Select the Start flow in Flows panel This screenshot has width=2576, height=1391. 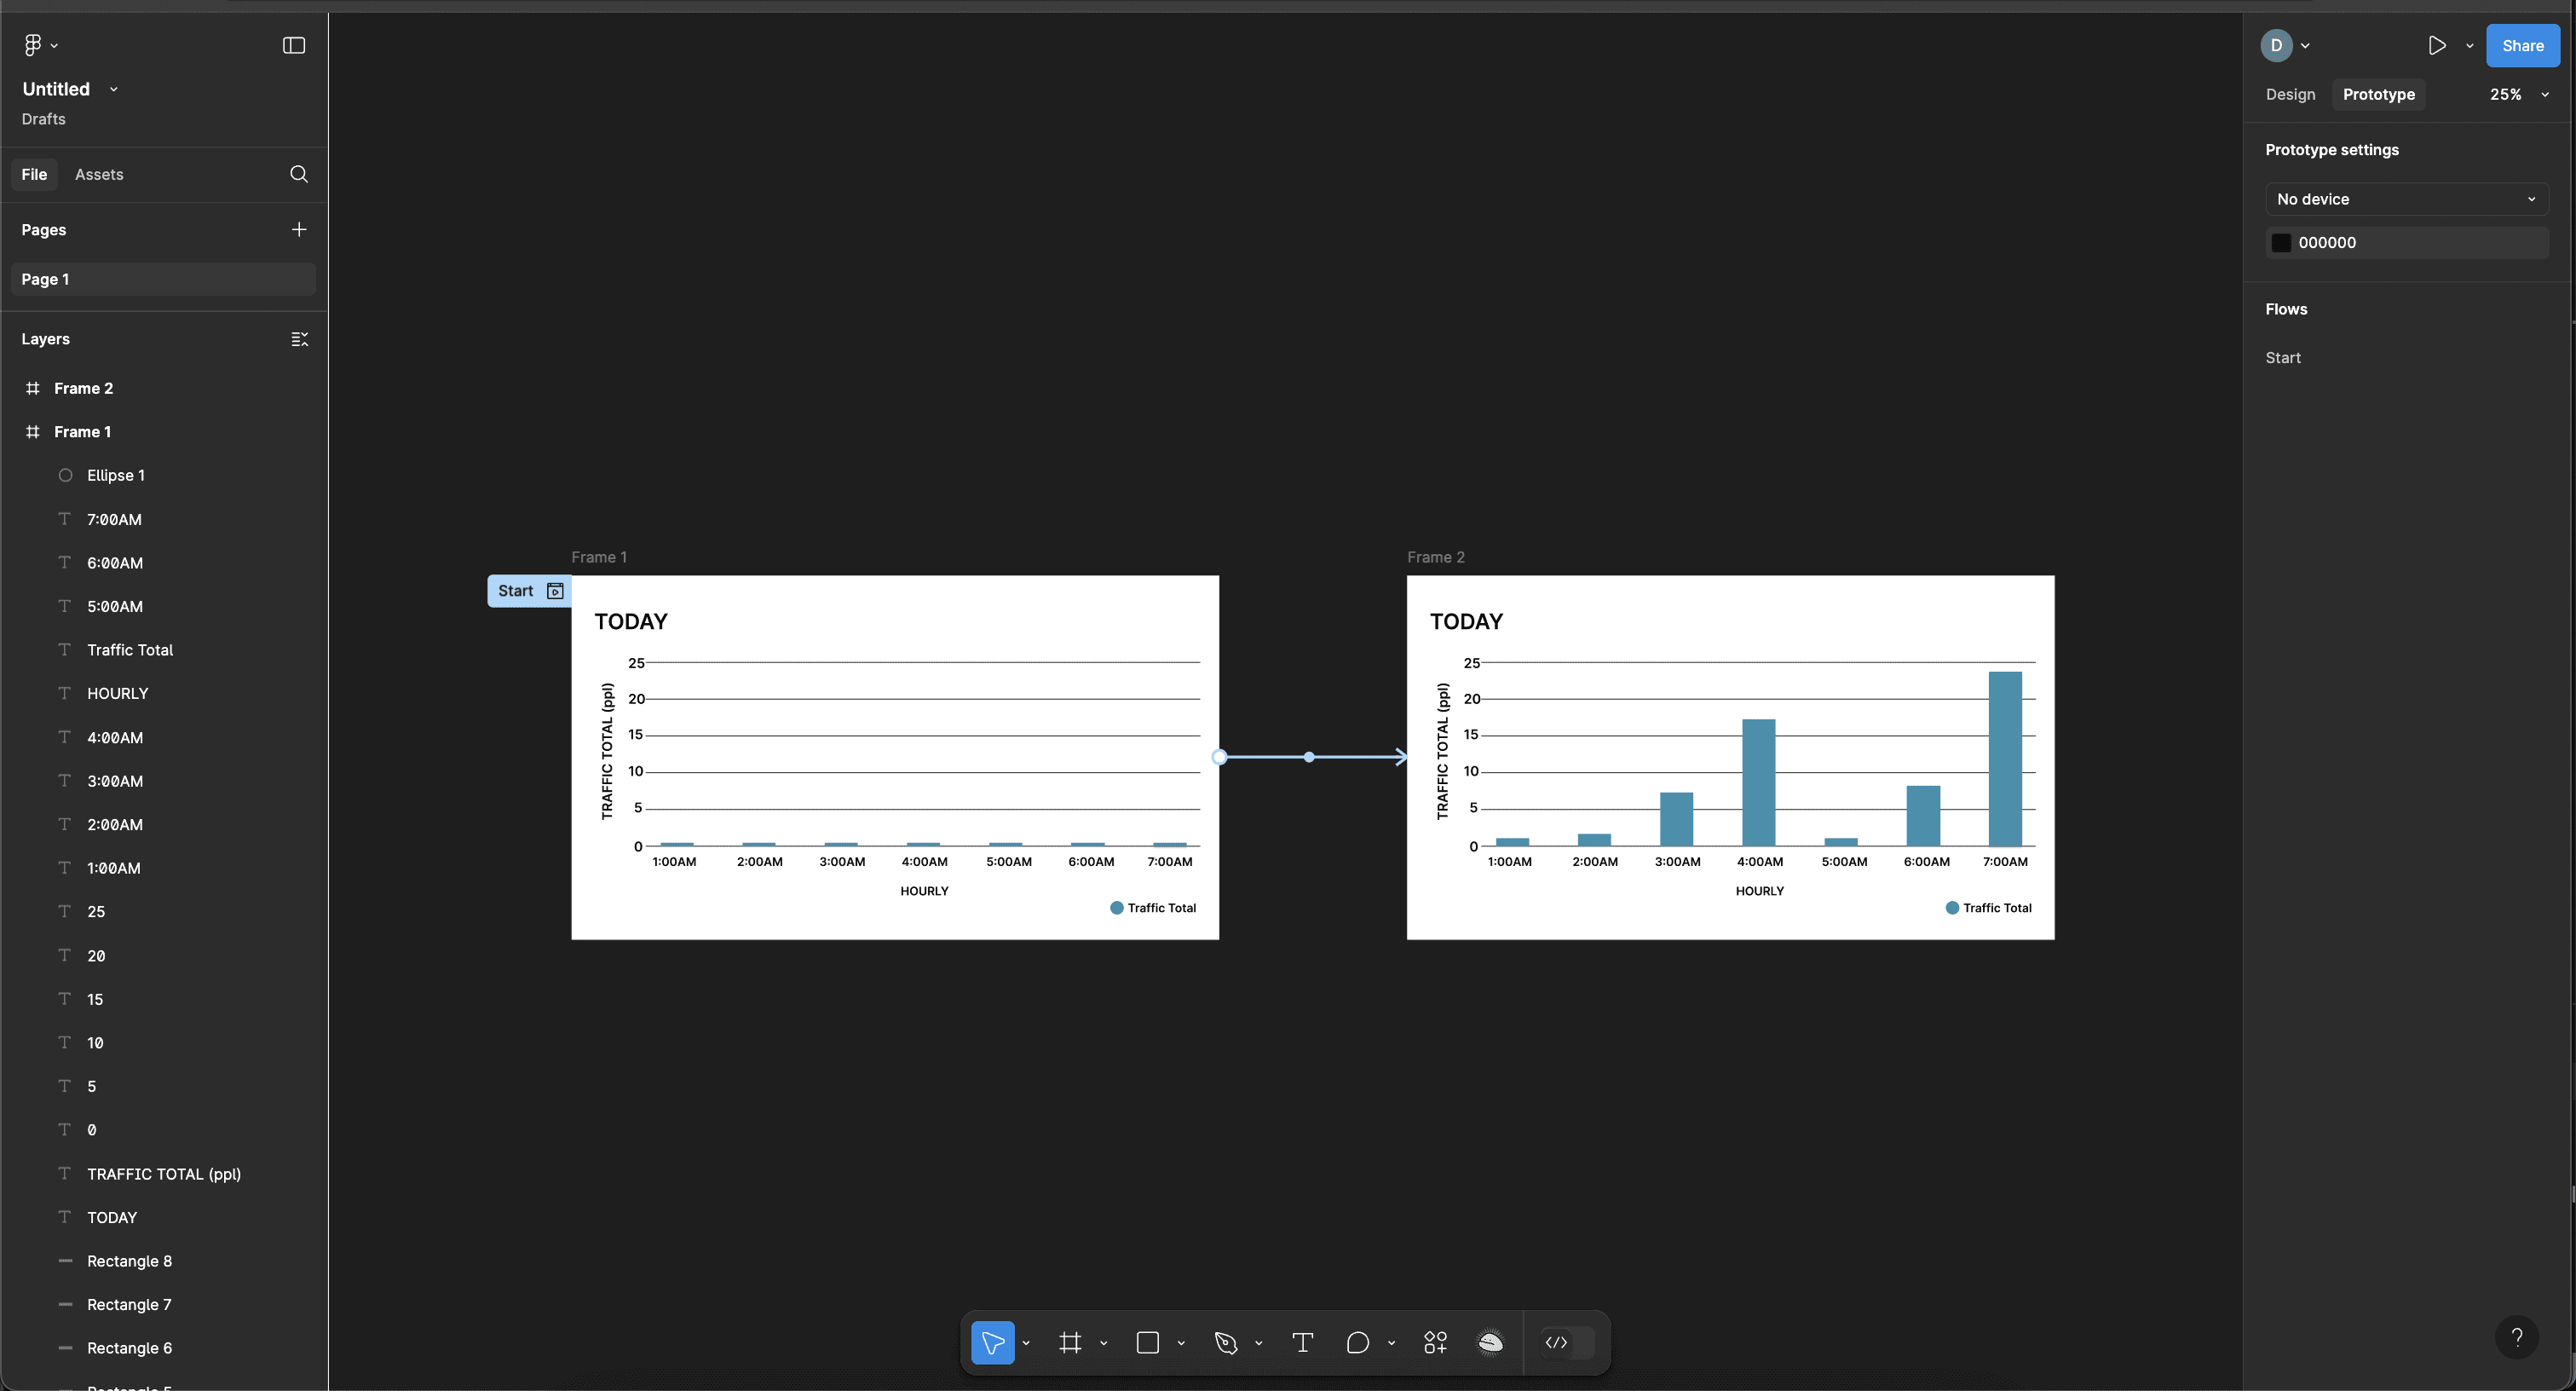point(2283,358)
